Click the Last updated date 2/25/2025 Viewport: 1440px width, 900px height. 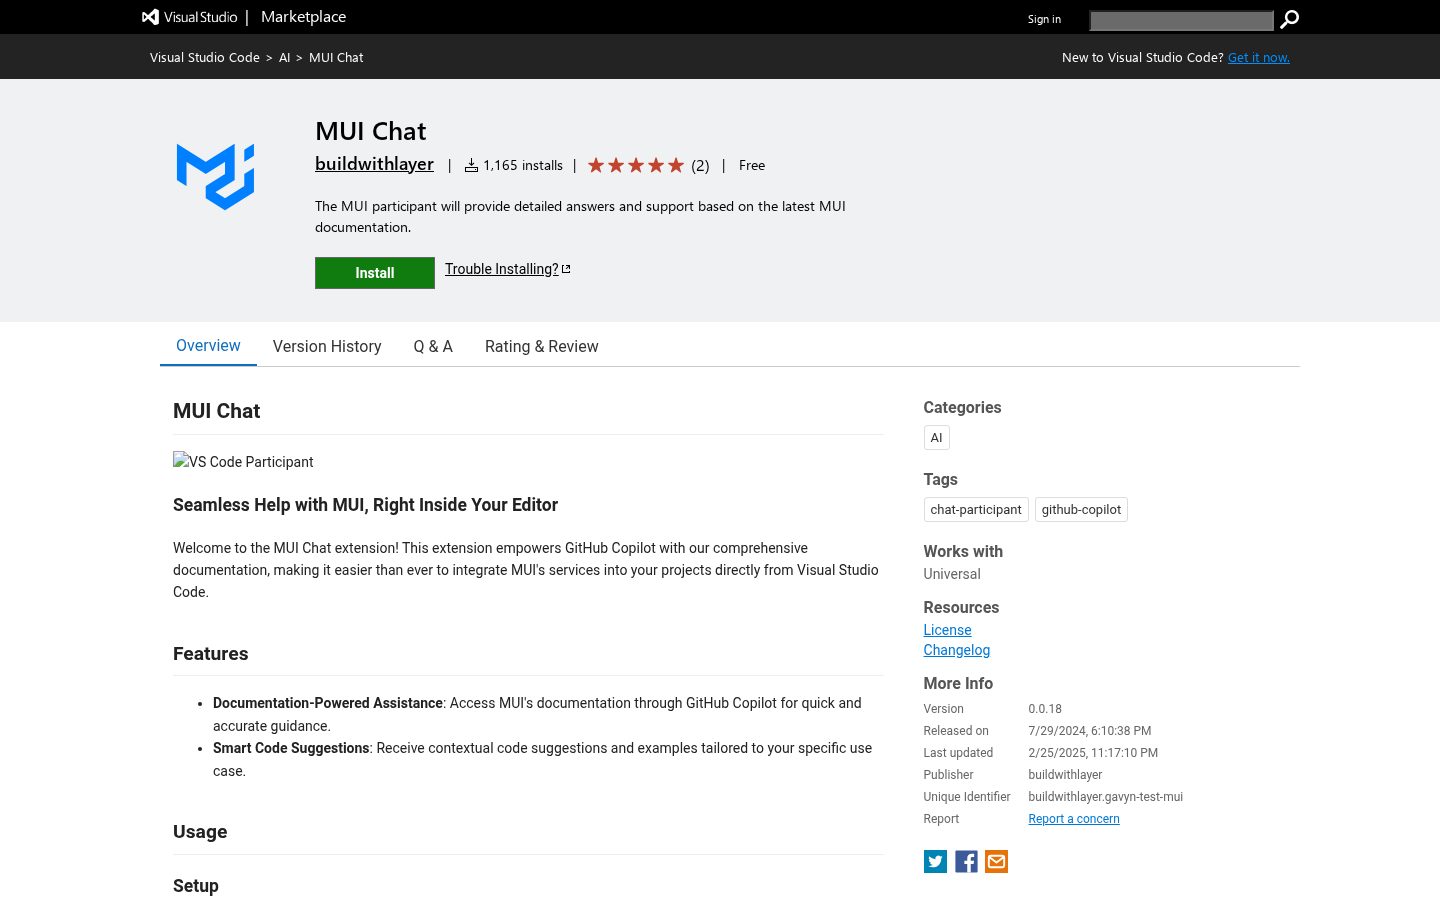[1093, 753]
